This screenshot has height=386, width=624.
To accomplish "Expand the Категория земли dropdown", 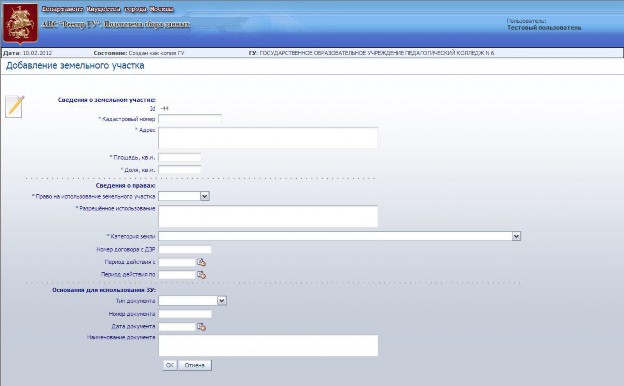I will click(x=516, y=236).
